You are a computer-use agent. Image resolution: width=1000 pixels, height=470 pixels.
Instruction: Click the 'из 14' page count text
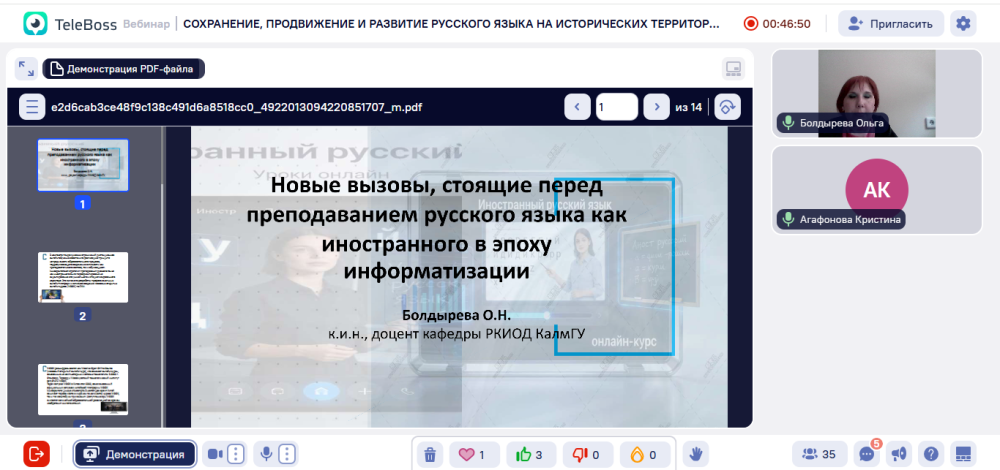689,107
